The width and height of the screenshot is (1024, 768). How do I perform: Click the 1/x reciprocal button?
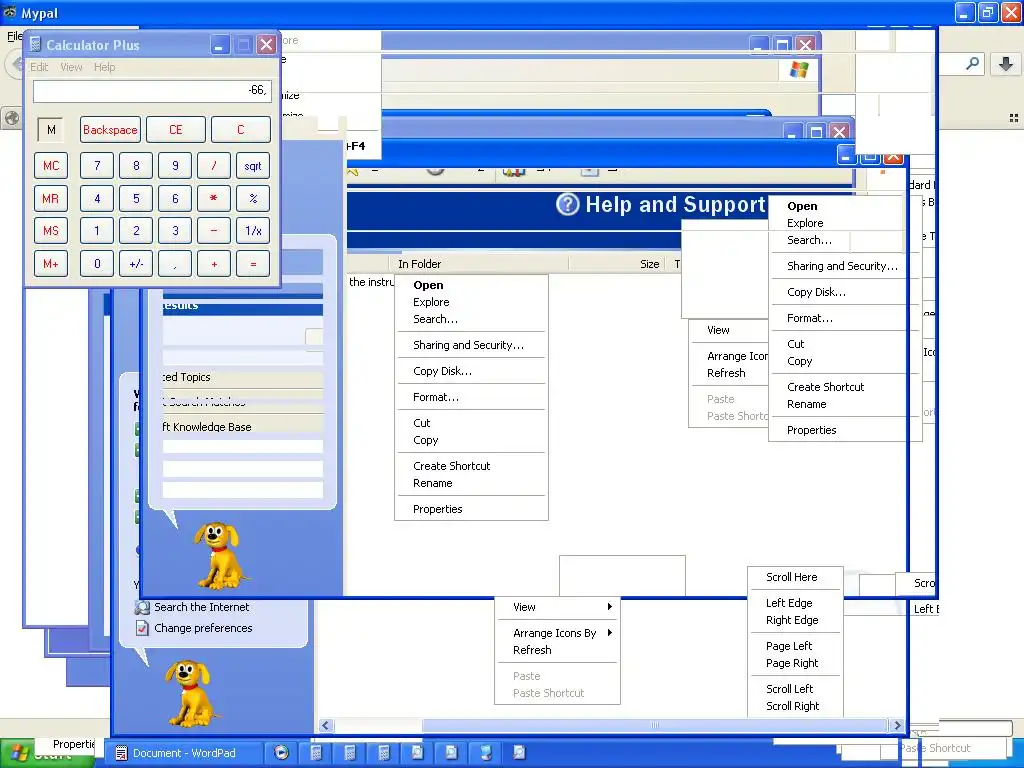point(253,231)
